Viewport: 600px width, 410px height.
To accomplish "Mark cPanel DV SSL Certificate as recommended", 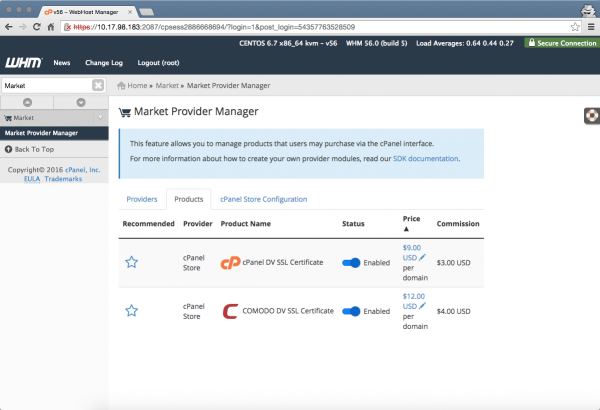I will pyautogui.click(x=131, y=262).
